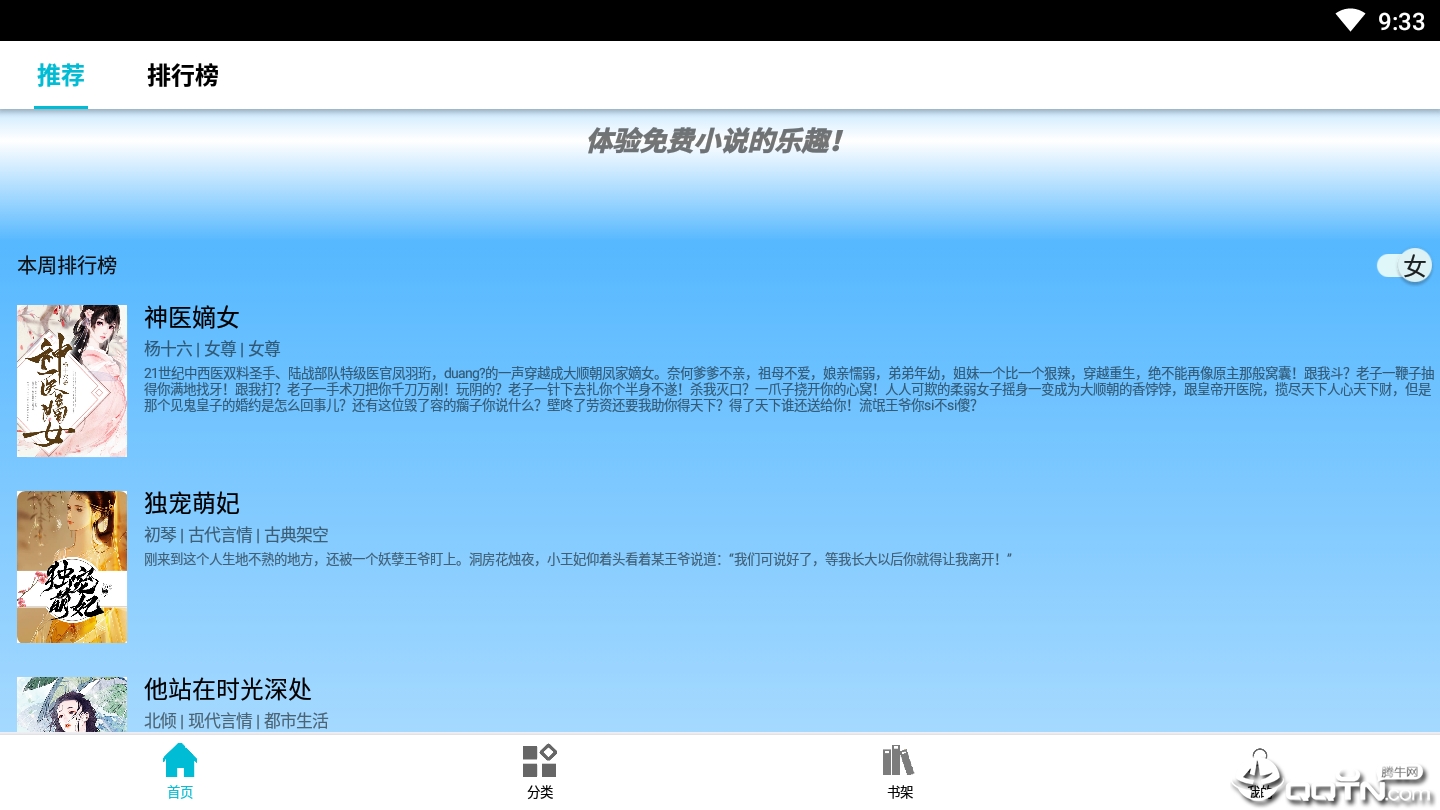The image size is (1440, 810).
Task: Select the 推荐 tab
Action: [x=60, y=76]
